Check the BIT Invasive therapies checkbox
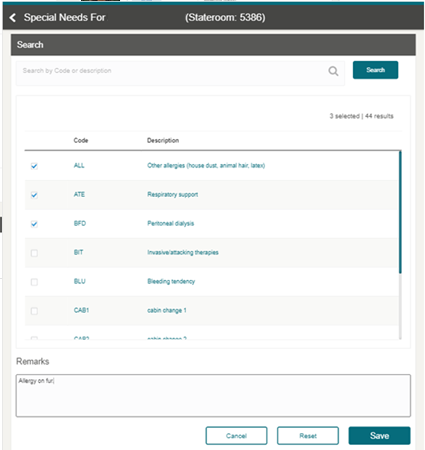Screen dimensions: 425x450 [34, 253]
